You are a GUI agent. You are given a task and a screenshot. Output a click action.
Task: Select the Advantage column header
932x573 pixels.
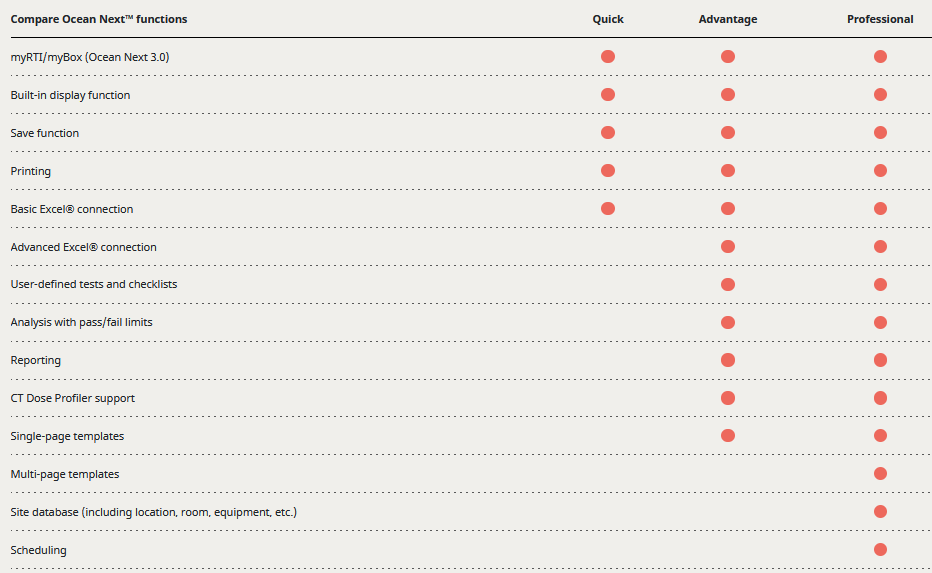pos(728,19)
